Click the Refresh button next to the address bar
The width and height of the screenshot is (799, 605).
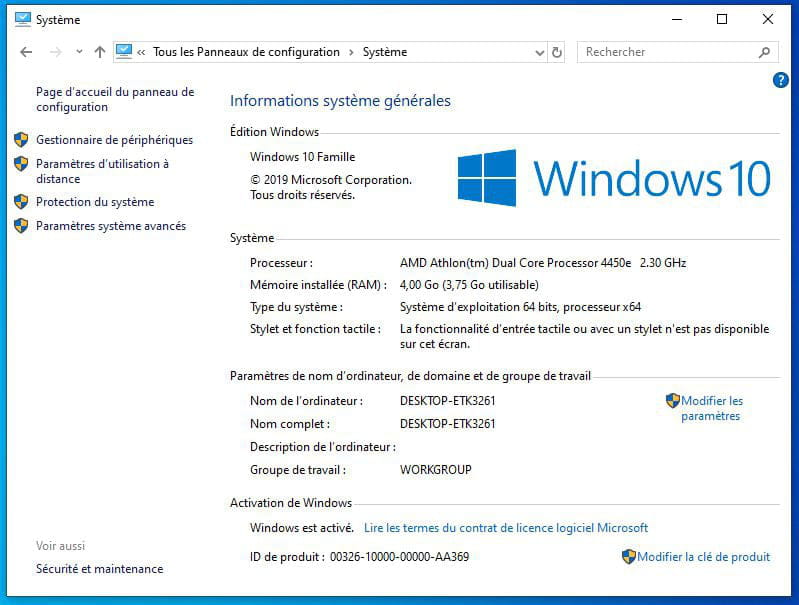[557, 52]
